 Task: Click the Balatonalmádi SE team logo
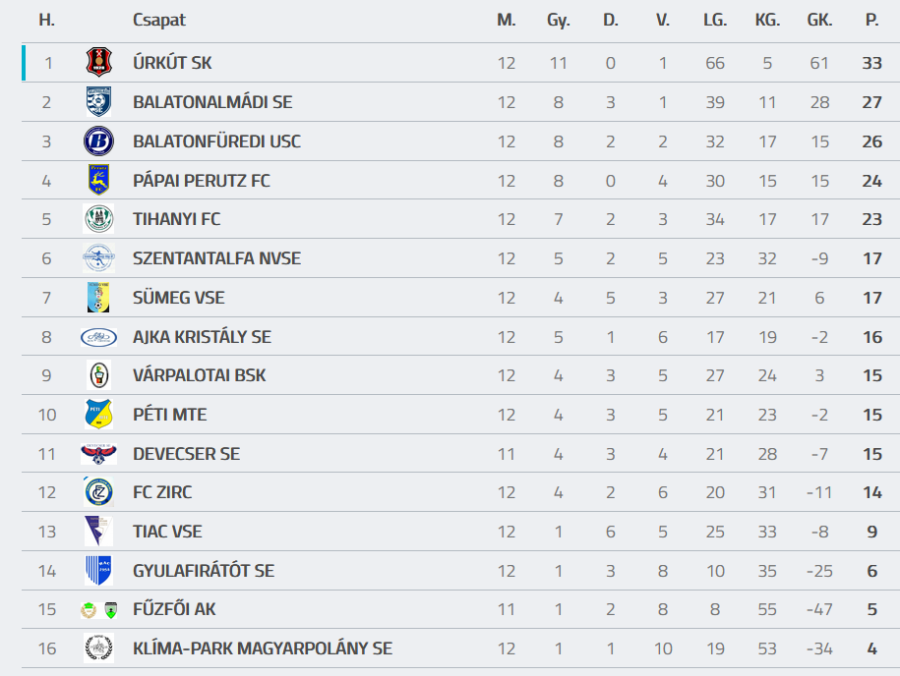(98, 102)
